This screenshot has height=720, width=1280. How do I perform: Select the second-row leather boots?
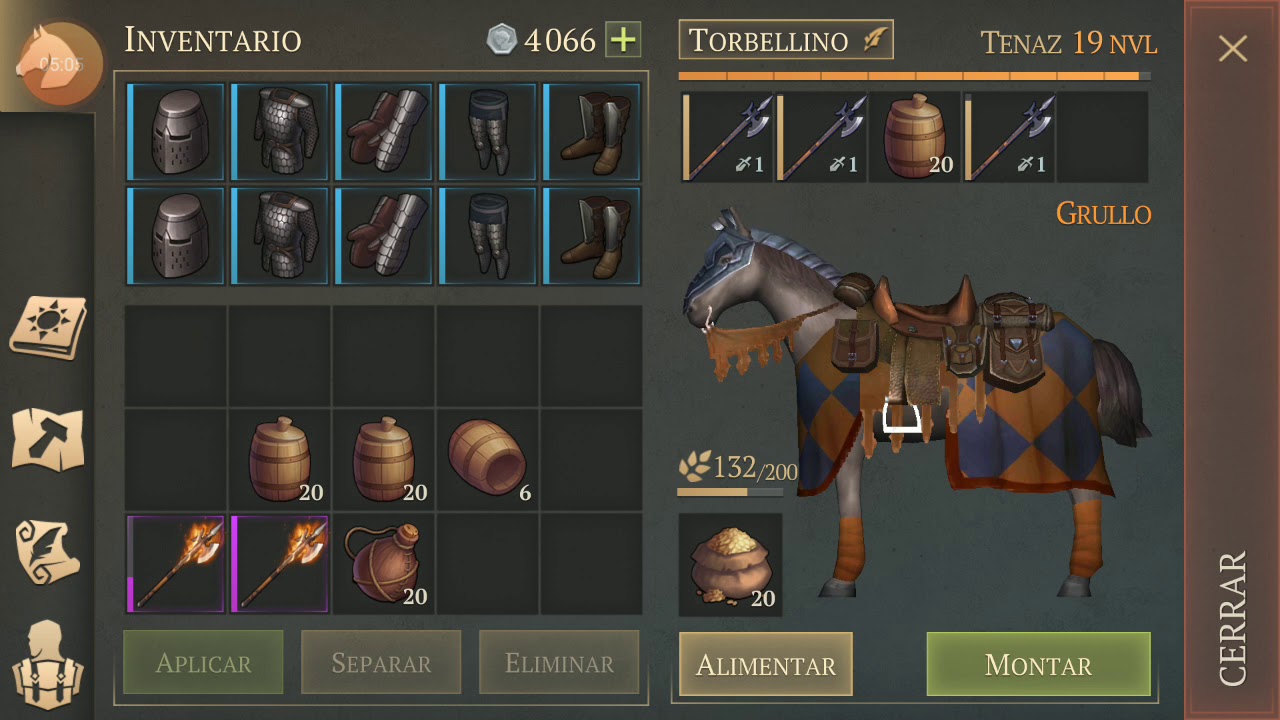coord(592,235)
